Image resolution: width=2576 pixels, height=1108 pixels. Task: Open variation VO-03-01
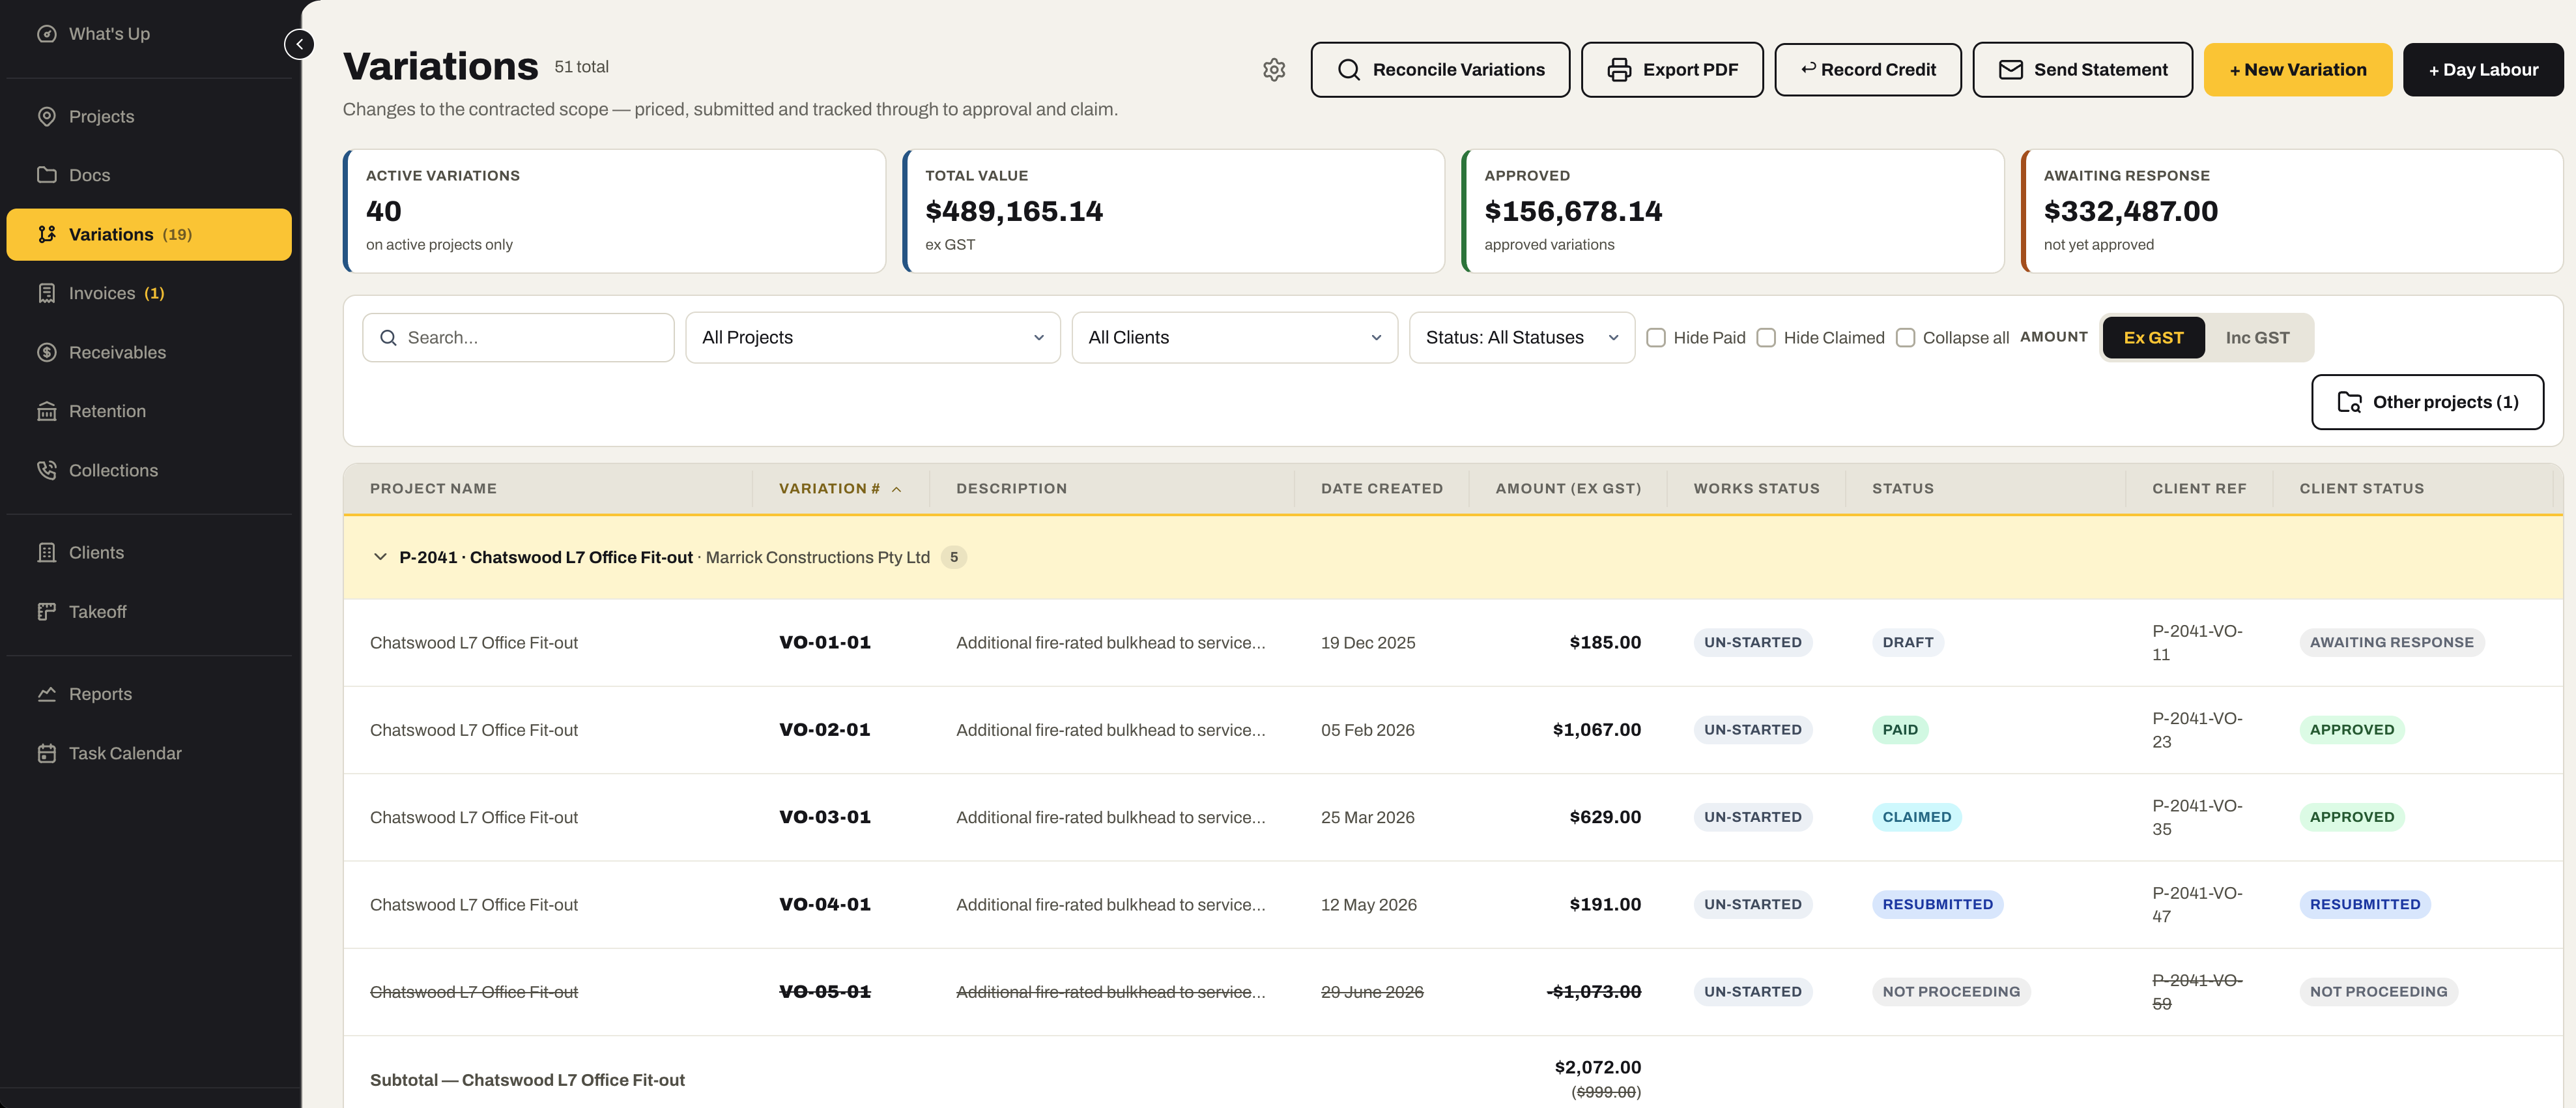[824, 817]
